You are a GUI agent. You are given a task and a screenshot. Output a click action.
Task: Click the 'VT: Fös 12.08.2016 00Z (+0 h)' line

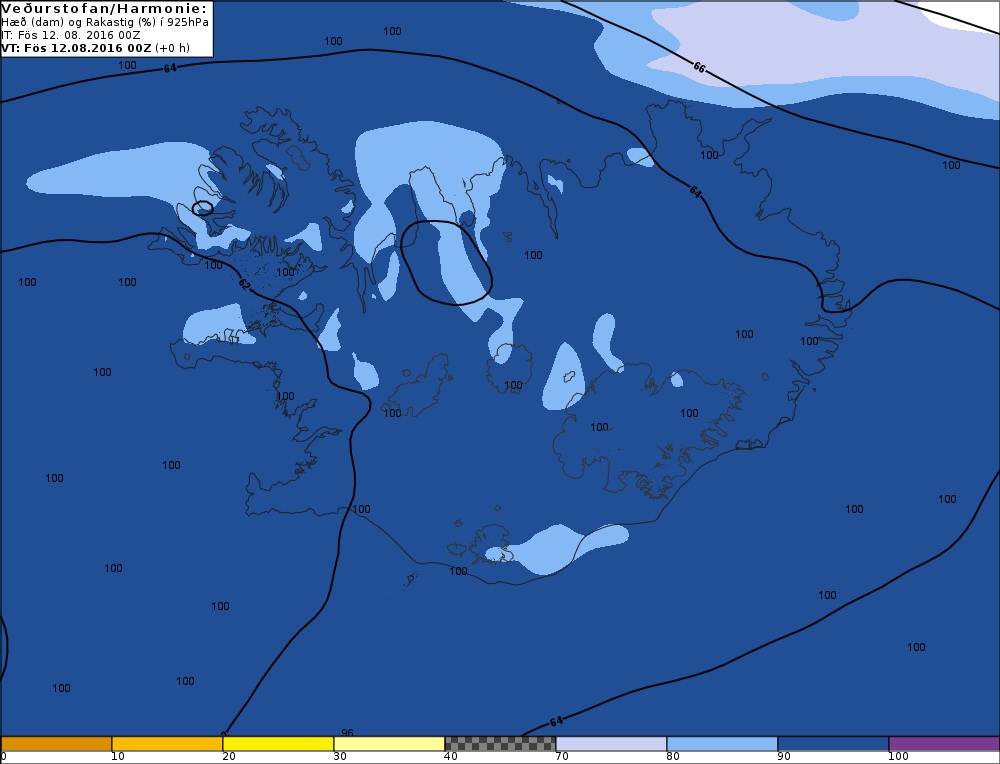pos(96,48)
